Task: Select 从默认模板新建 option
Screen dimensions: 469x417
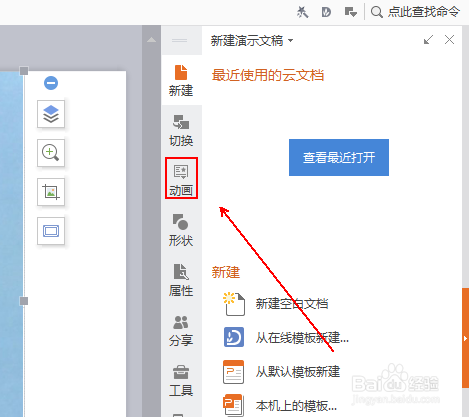Action: 298,372
